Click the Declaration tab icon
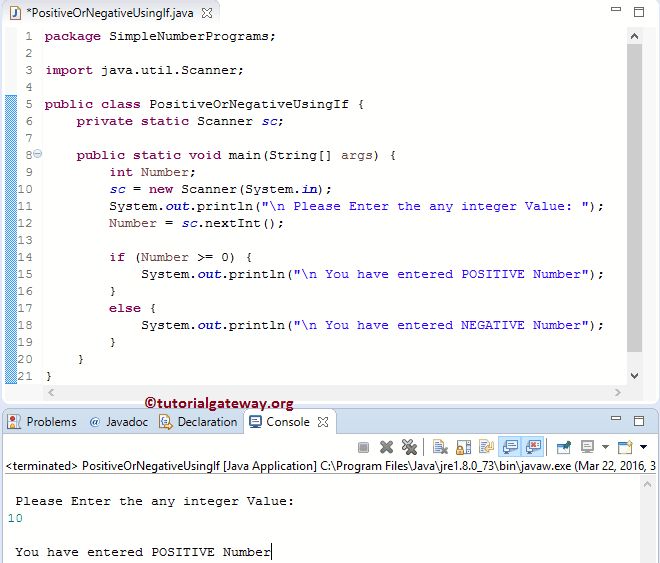 [165, 422]
